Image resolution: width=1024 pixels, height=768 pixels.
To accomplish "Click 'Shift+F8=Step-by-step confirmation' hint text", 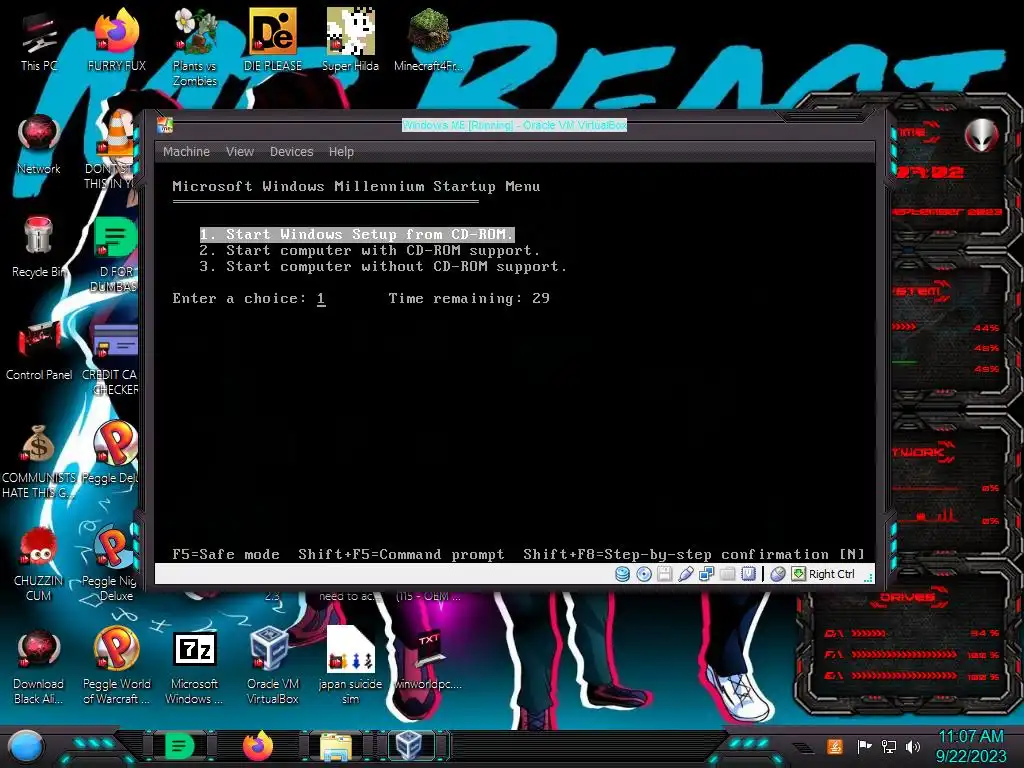I will pos(676,554).
